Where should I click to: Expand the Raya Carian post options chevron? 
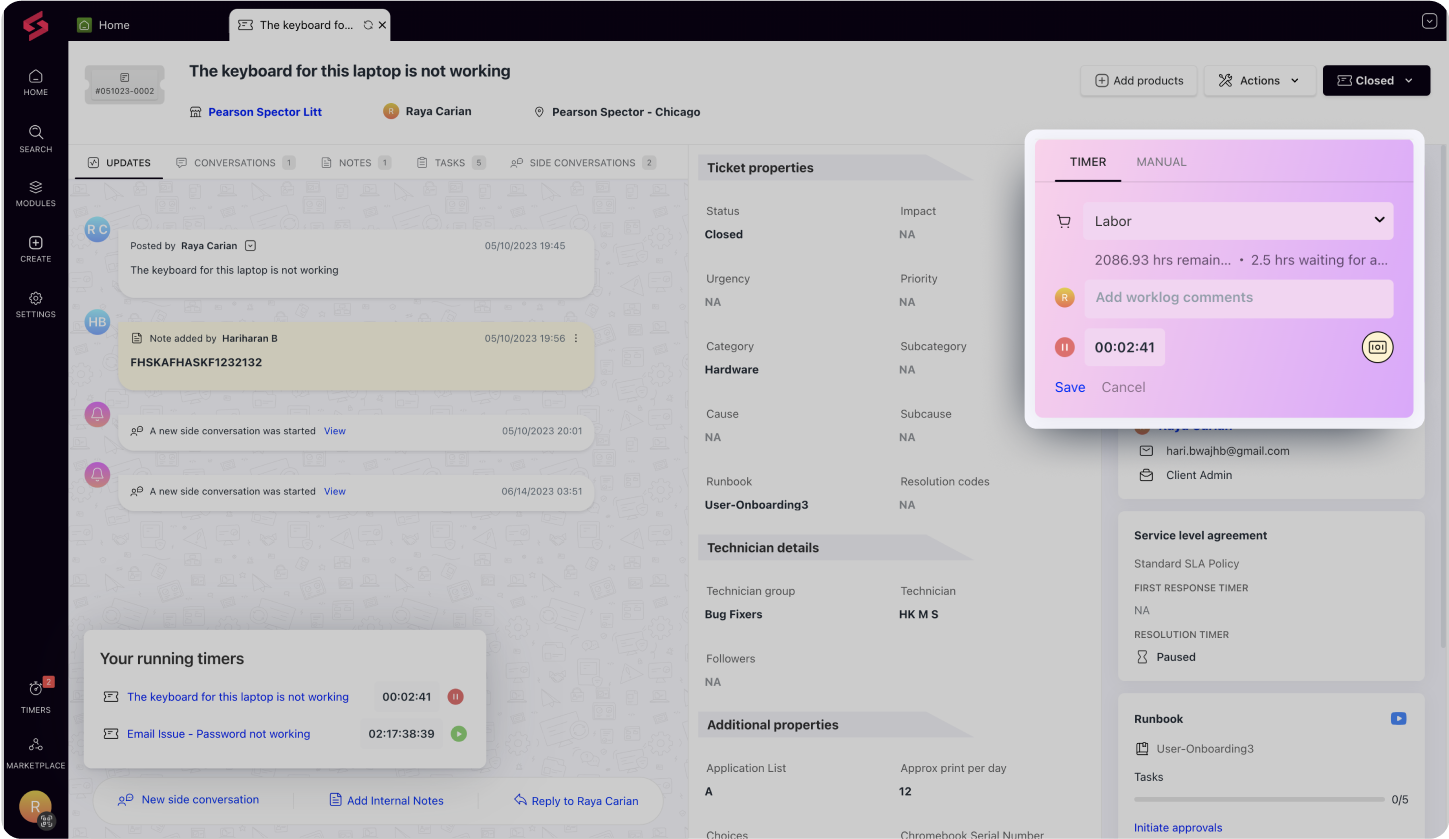click(250, 246)
